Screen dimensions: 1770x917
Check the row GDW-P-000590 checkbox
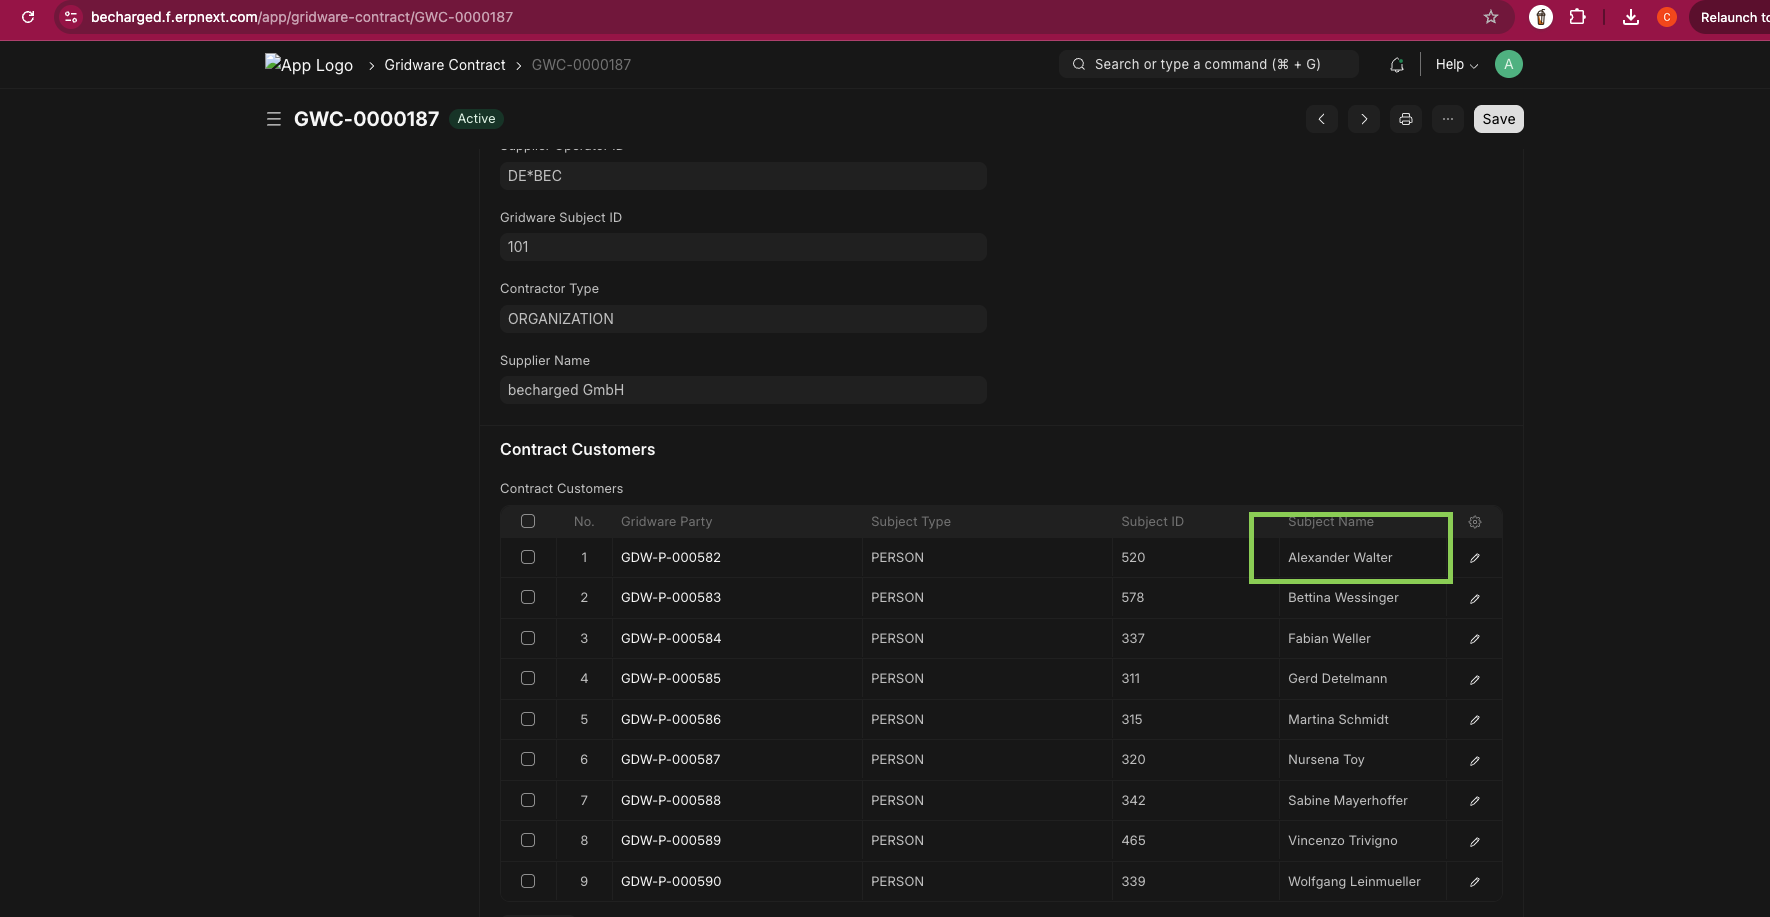(528, 881)
